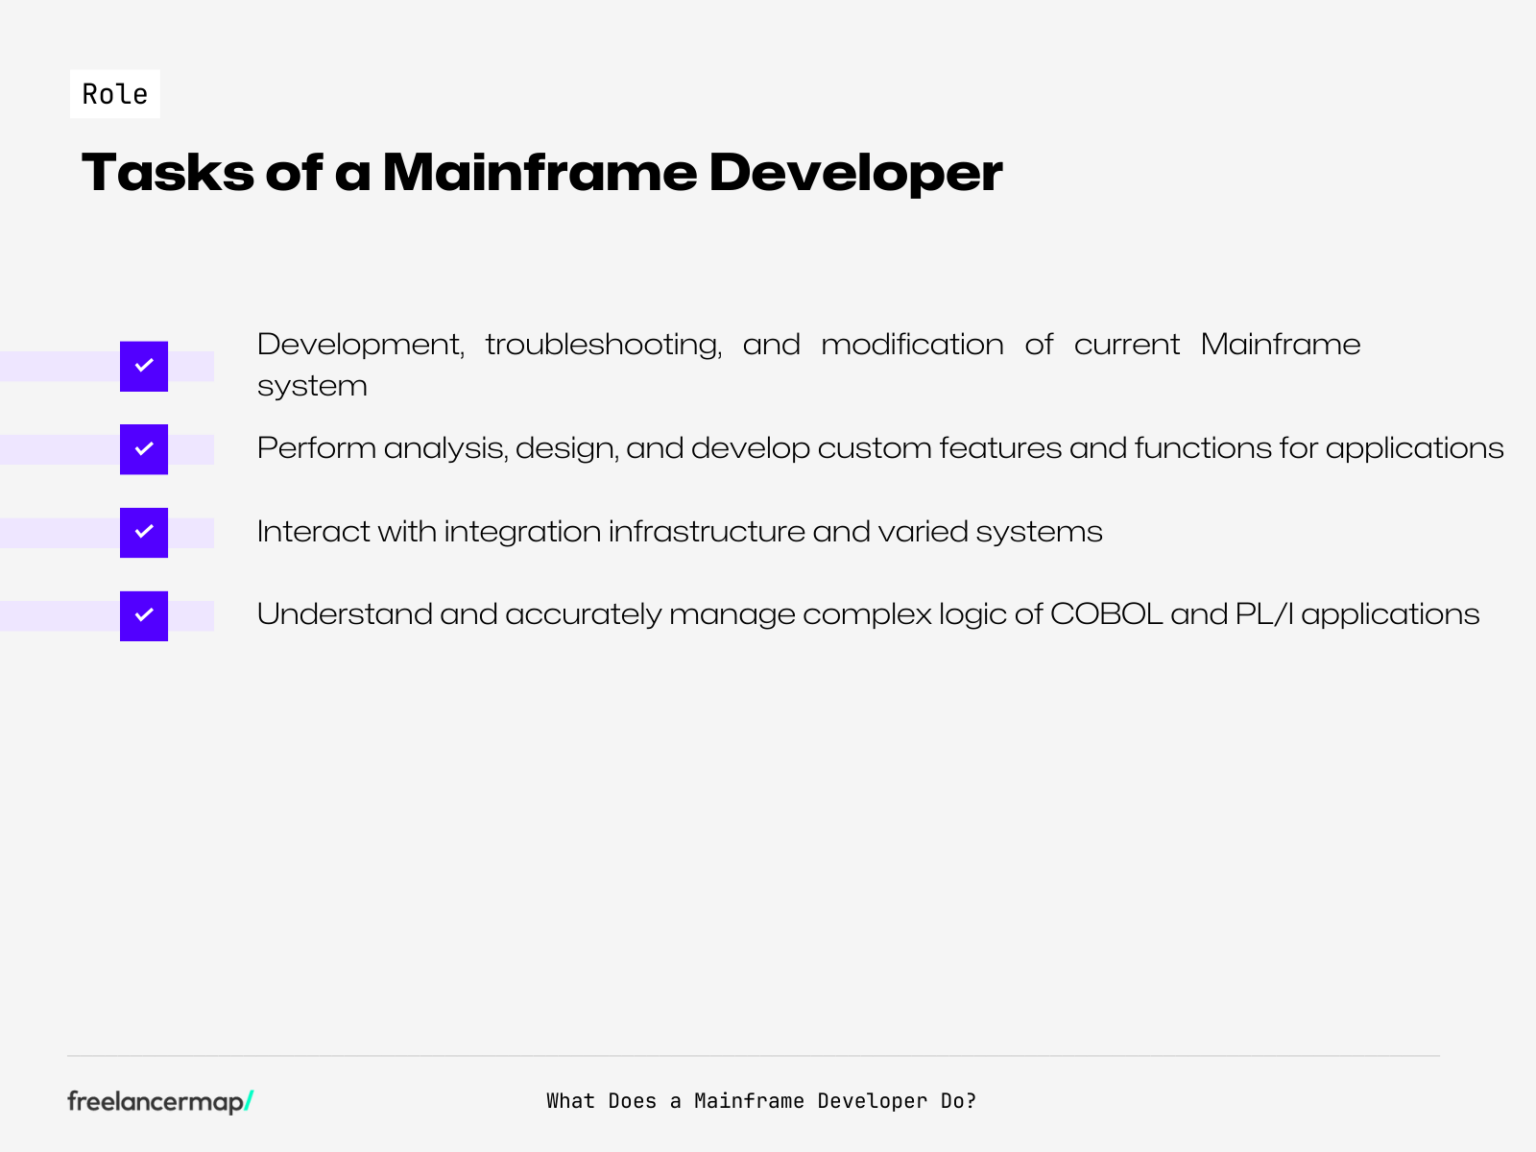Click the white checkmark inside the top purple square
This screenshot has width=1536, height=1152.
(x=144, y=366)
